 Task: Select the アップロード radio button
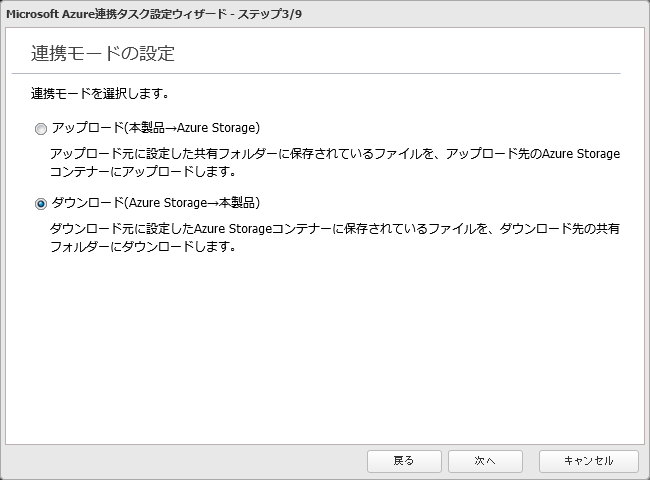pyautogui.click(x=41, y=129)
